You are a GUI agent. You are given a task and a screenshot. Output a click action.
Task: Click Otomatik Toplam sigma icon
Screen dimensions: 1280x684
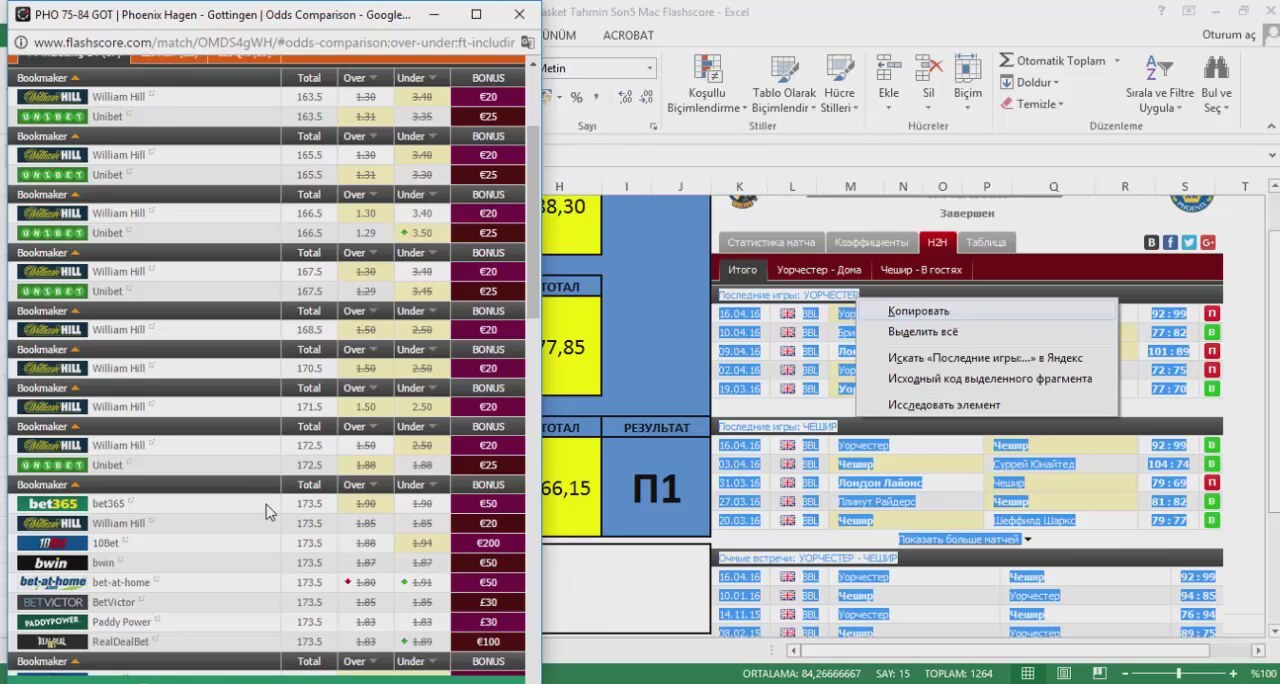click(1006, 61)
